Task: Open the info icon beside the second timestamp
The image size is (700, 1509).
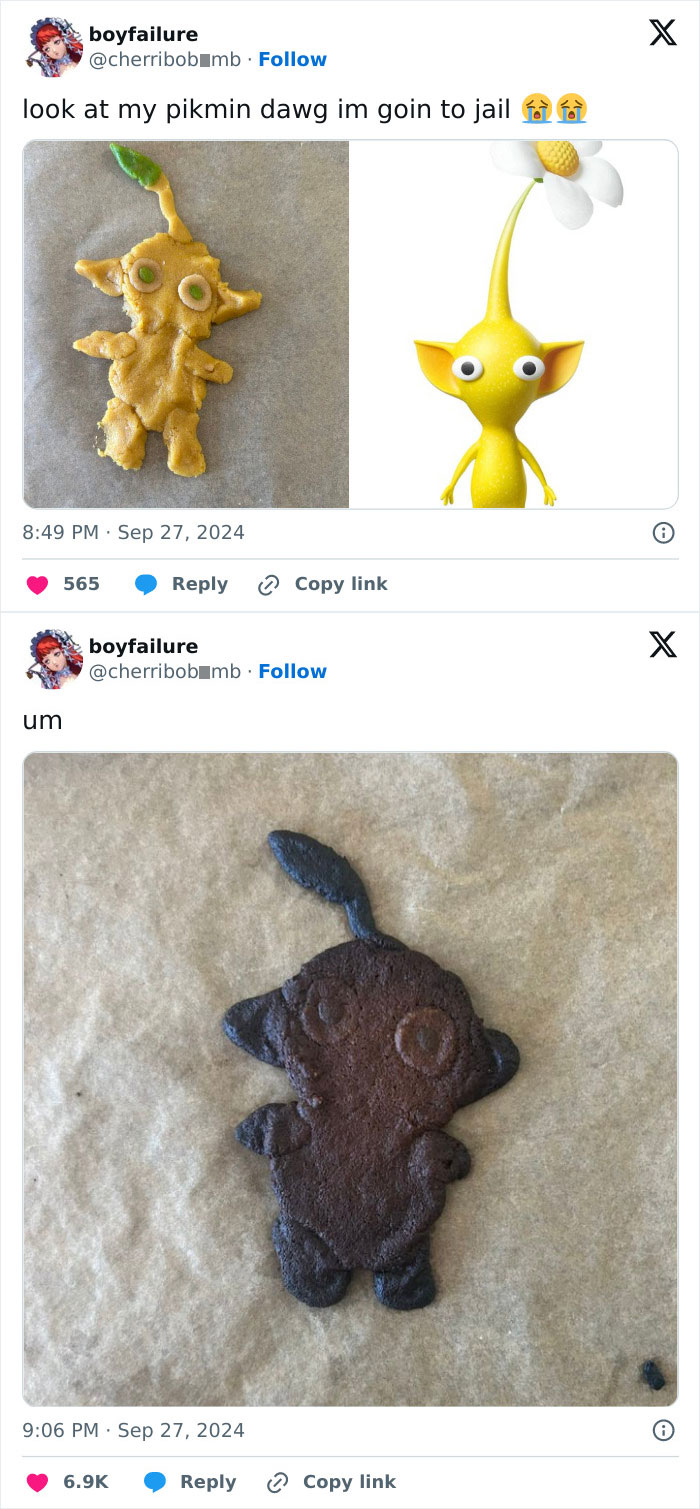Action: click(x=664, y=1430)
